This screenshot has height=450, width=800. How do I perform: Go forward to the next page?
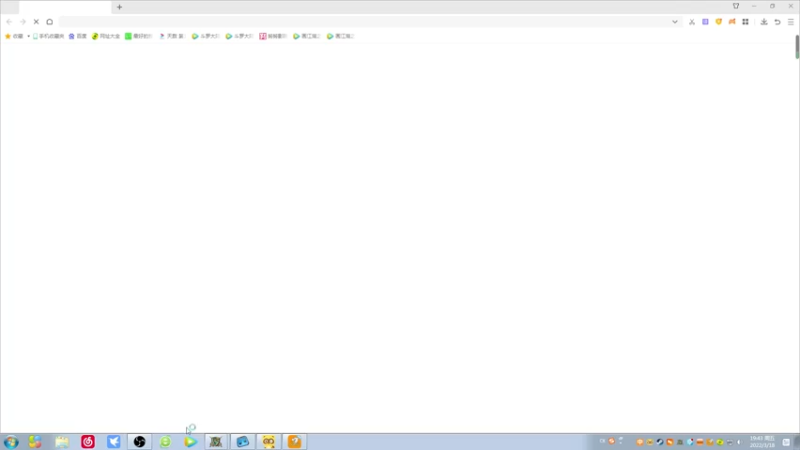click(22, 22)
